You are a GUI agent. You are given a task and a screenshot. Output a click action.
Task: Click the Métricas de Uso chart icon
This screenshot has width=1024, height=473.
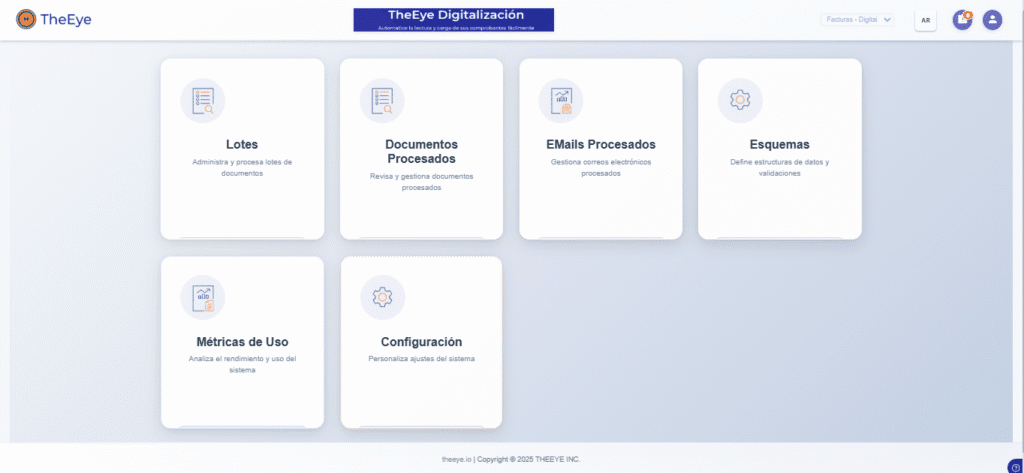203,297
